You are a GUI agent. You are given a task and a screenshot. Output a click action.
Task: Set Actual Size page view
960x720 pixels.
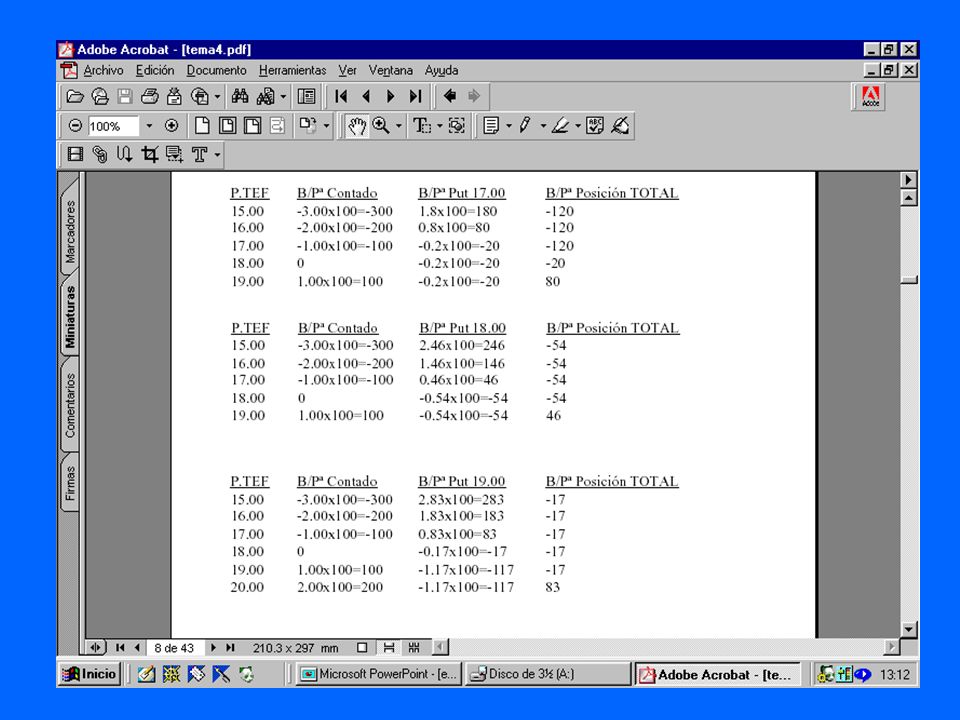point(202,126)
